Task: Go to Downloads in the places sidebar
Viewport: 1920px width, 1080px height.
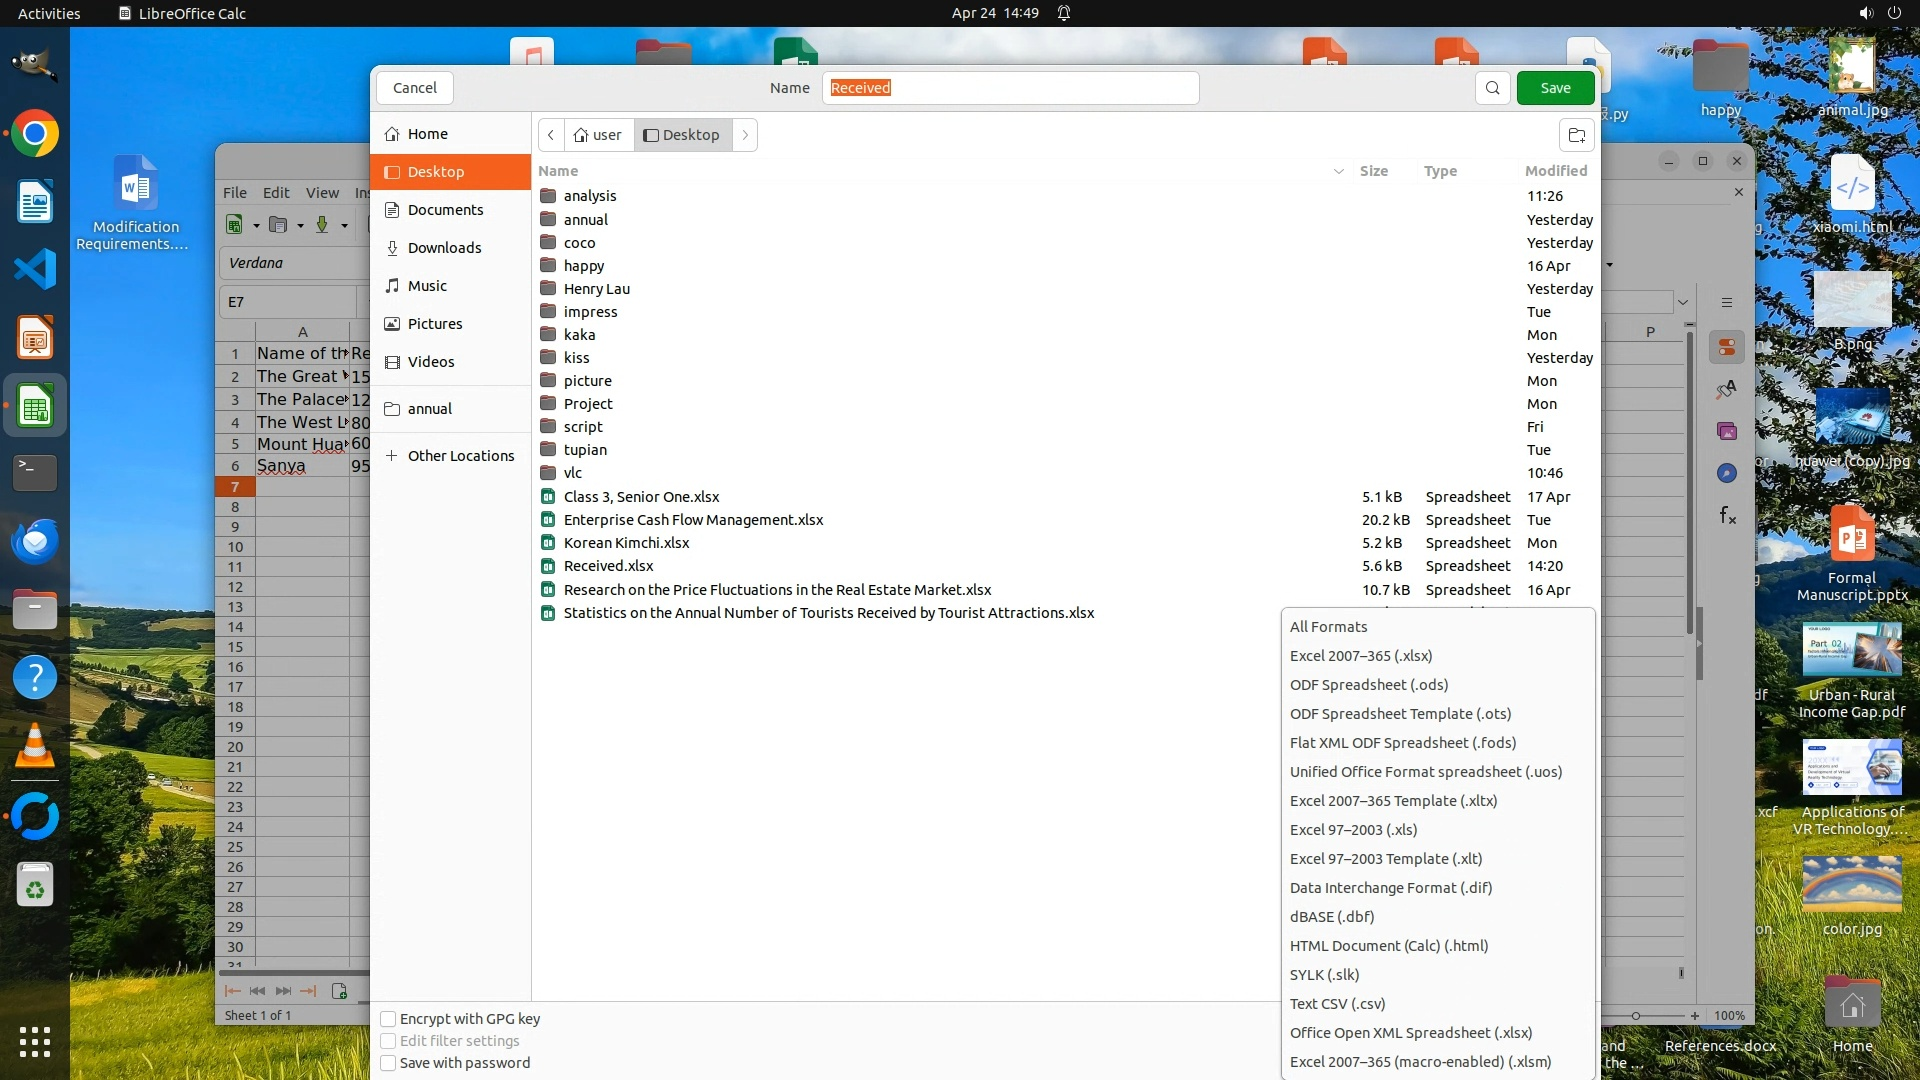Action: [444, 248]
